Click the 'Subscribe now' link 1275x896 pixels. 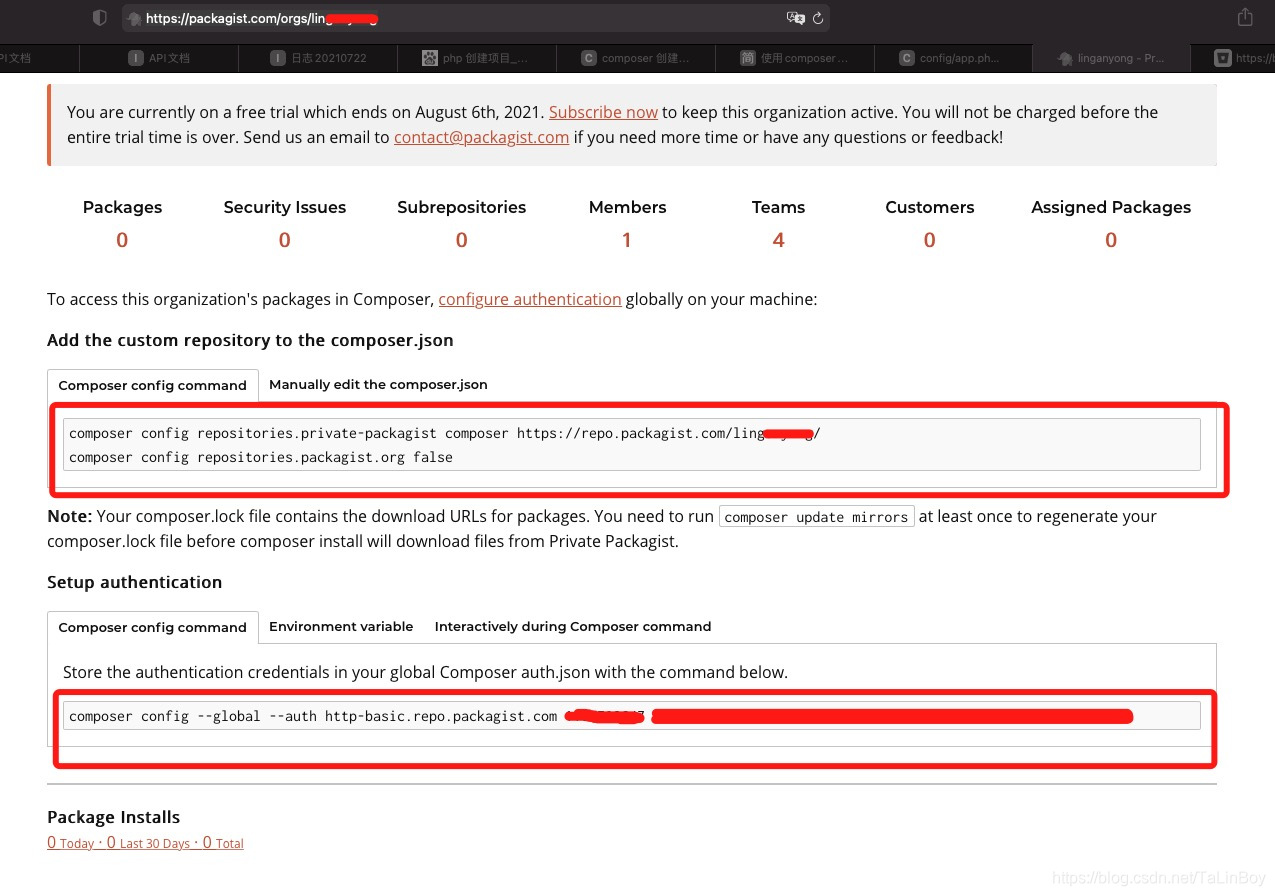pyautogui.click(x=603, y=112)
